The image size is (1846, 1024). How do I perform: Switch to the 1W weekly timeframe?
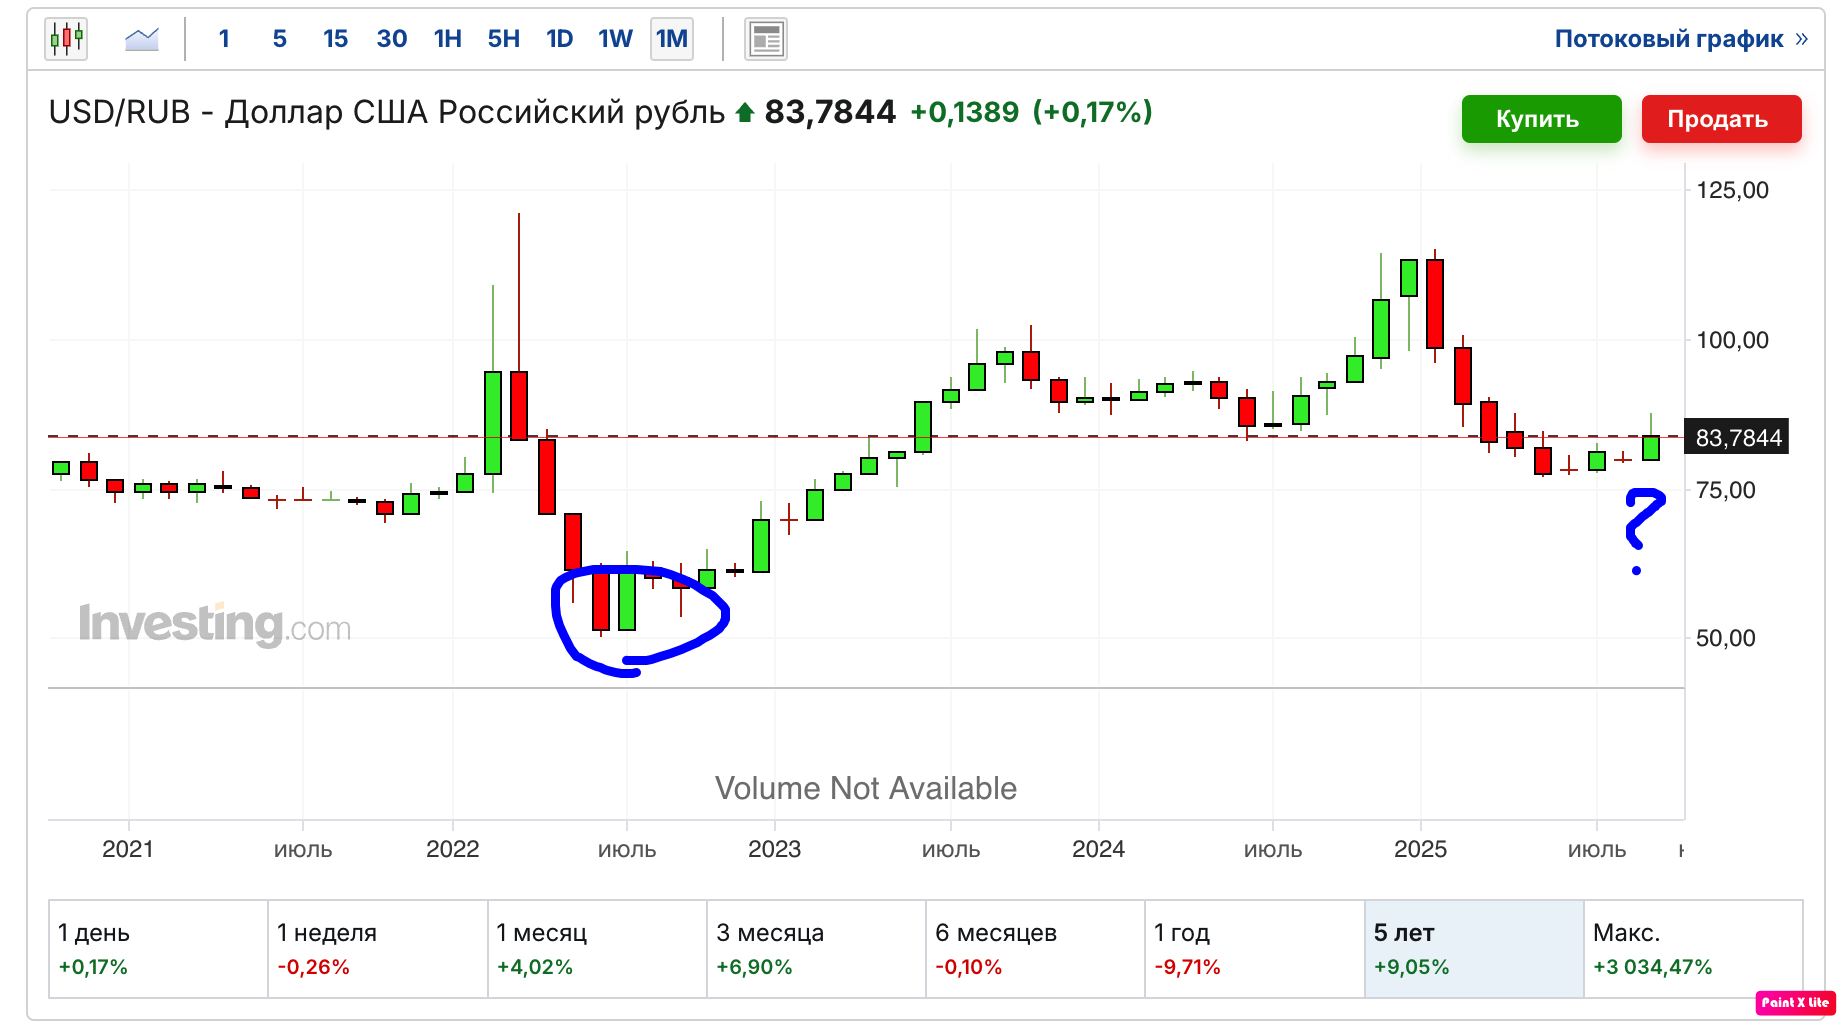point(615,39)
